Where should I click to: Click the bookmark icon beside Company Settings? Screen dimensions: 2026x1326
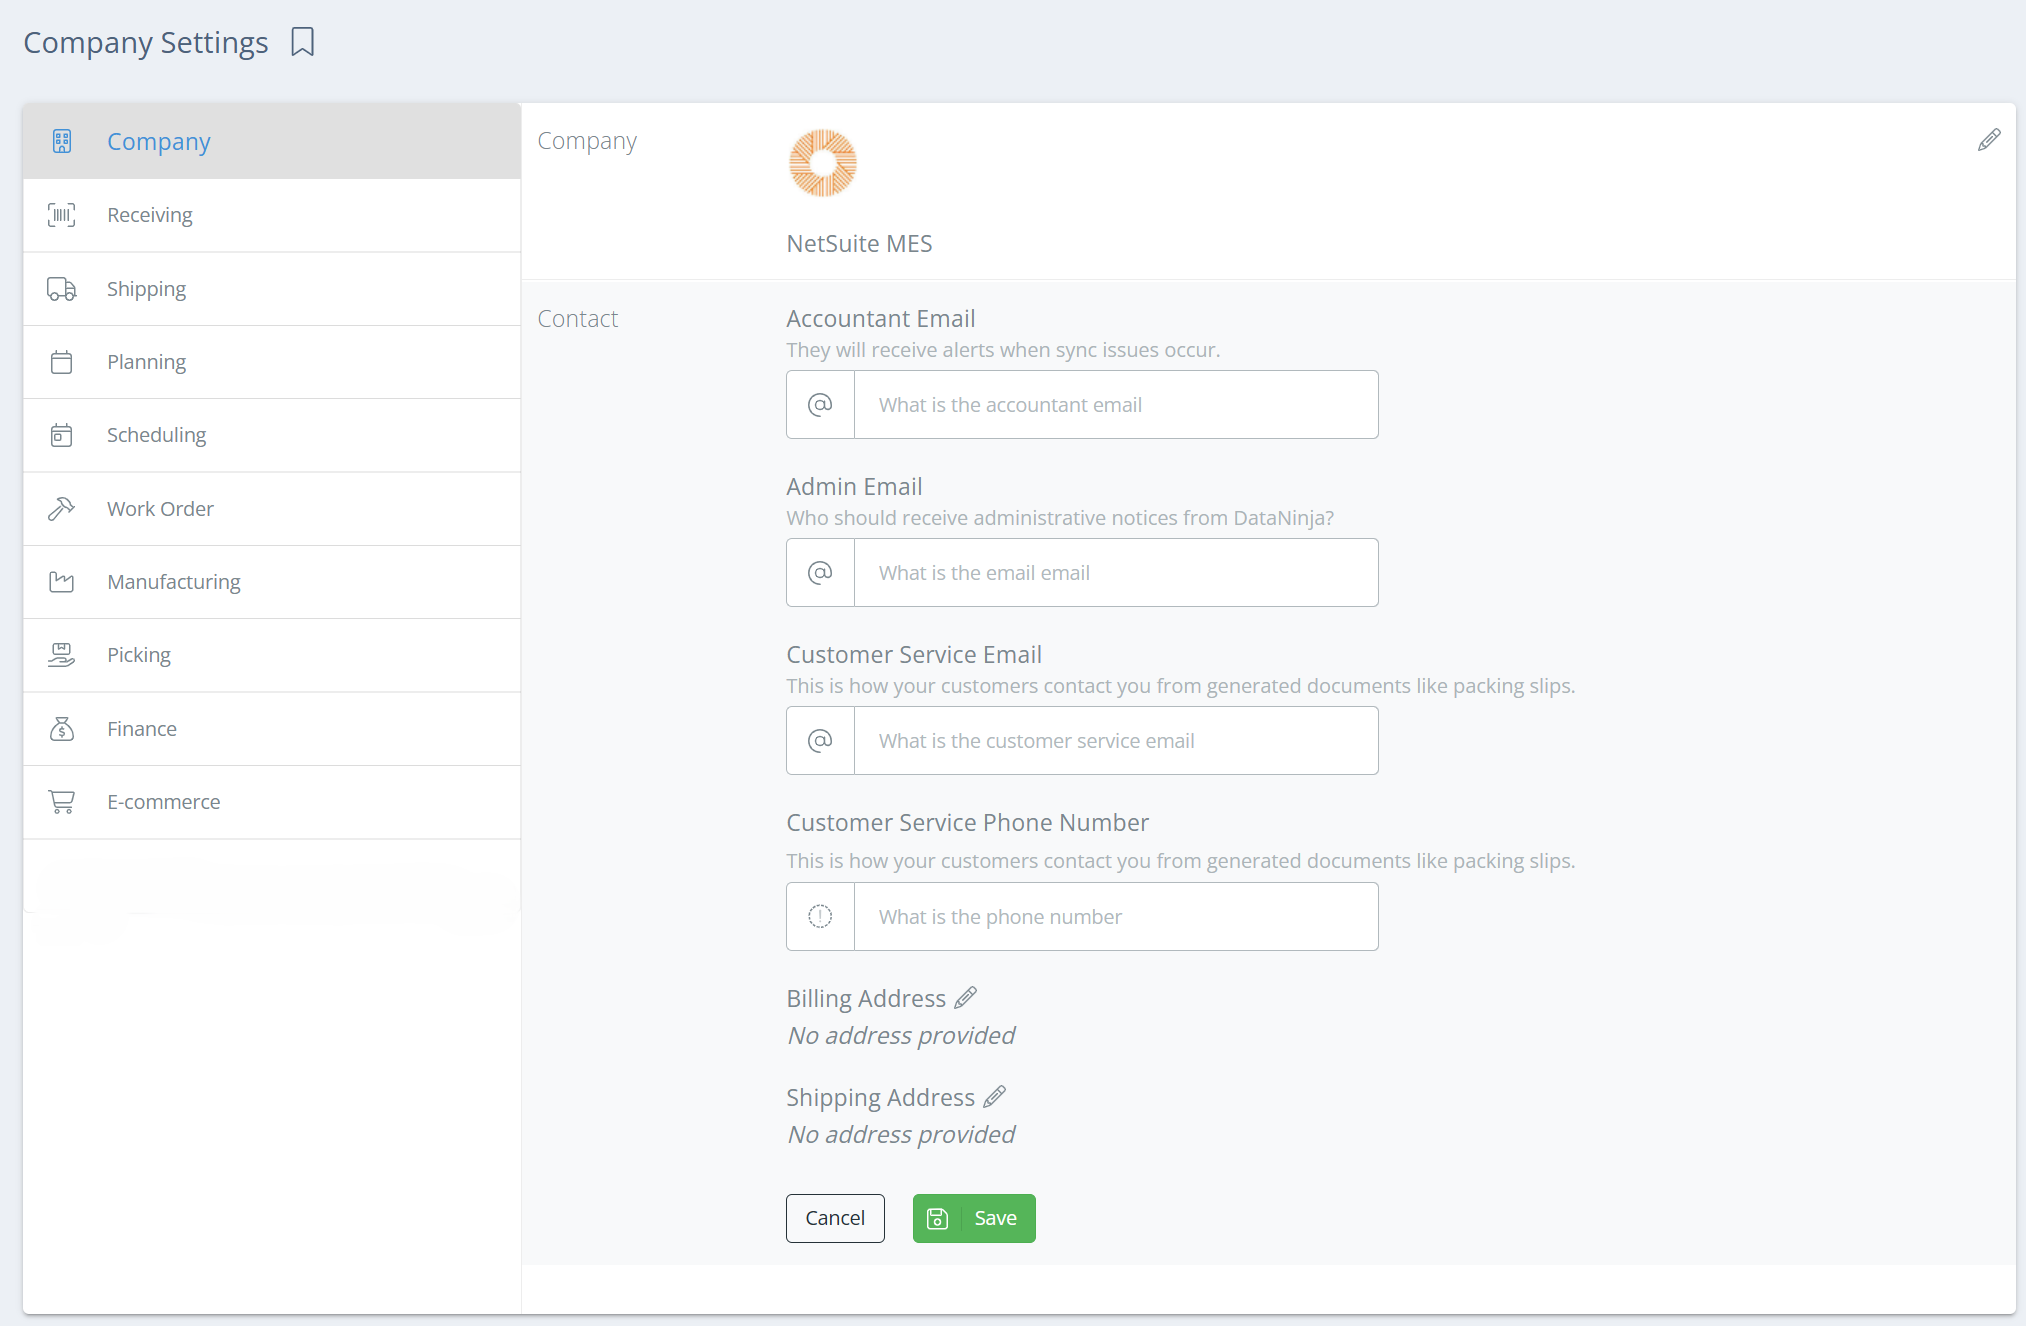(x=302, y=42)
